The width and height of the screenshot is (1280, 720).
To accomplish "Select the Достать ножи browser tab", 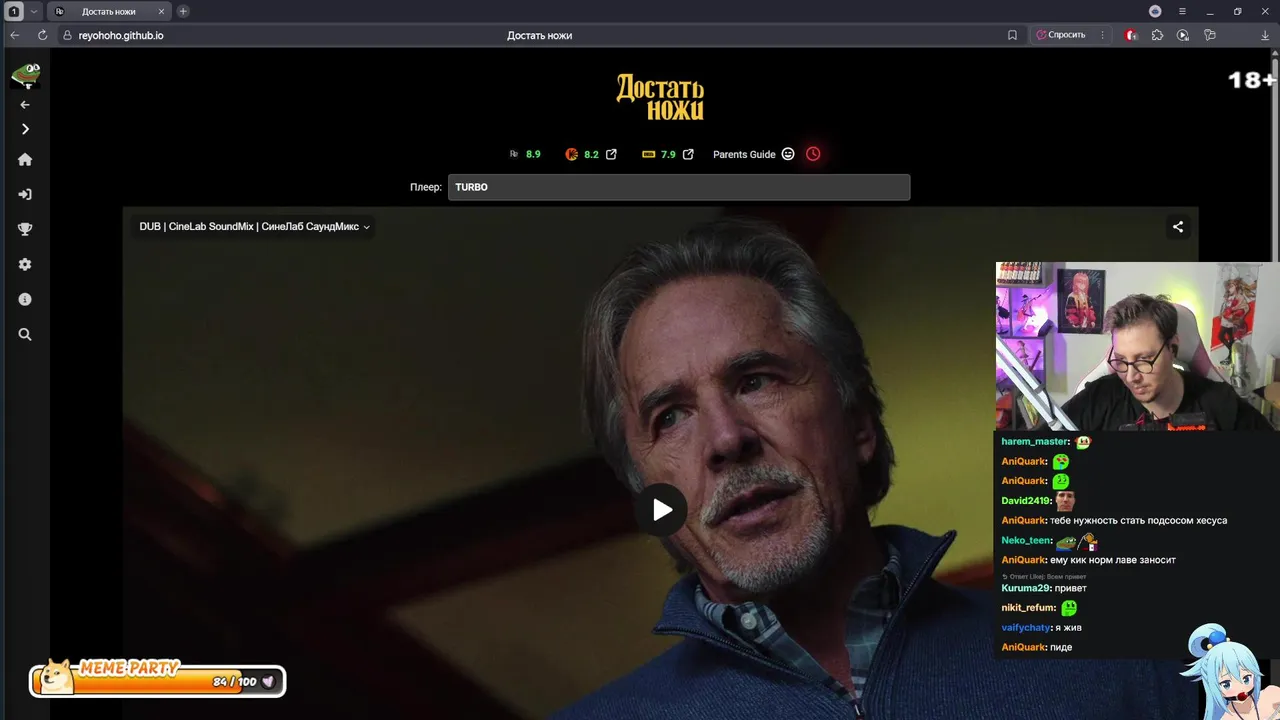I will click(x=109, y=11).
